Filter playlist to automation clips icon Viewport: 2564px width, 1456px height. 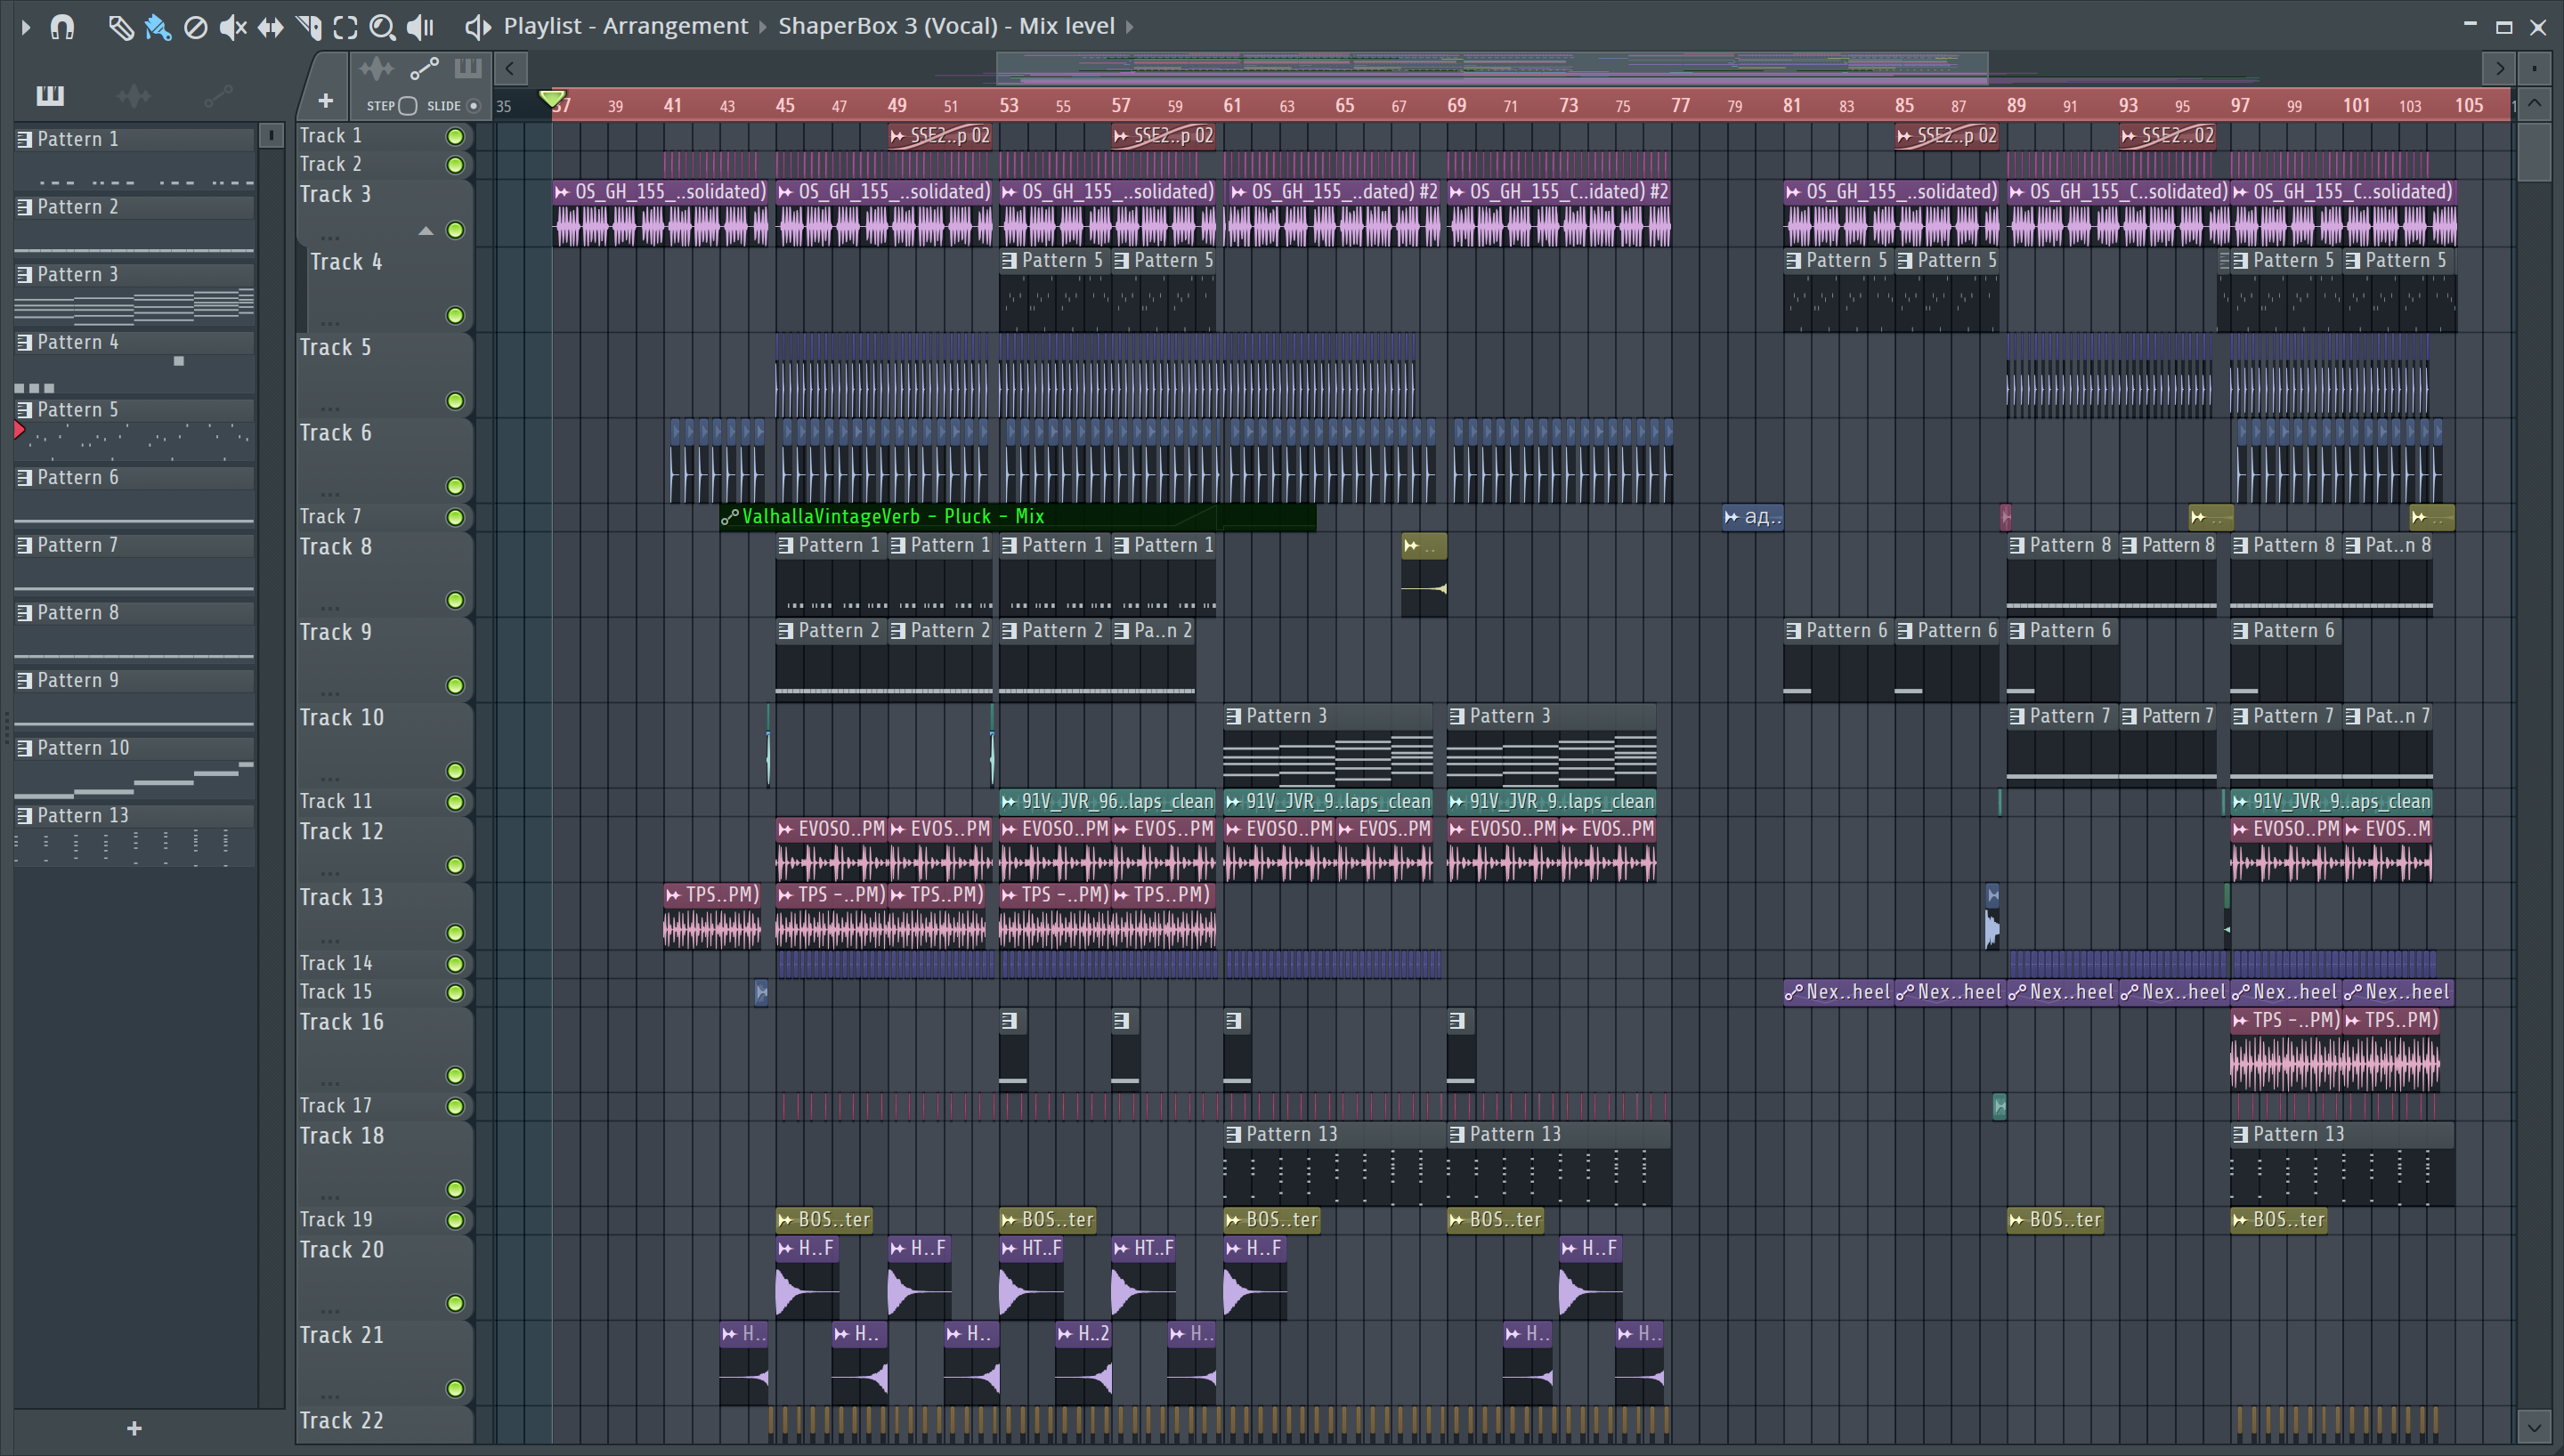[x=424, y=69]
